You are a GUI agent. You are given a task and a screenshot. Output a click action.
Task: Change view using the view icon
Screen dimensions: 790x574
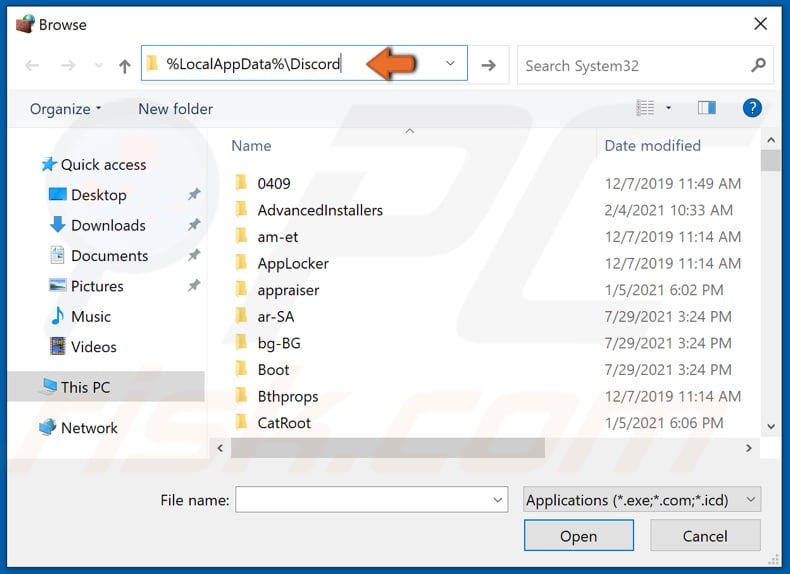(645, 108)
